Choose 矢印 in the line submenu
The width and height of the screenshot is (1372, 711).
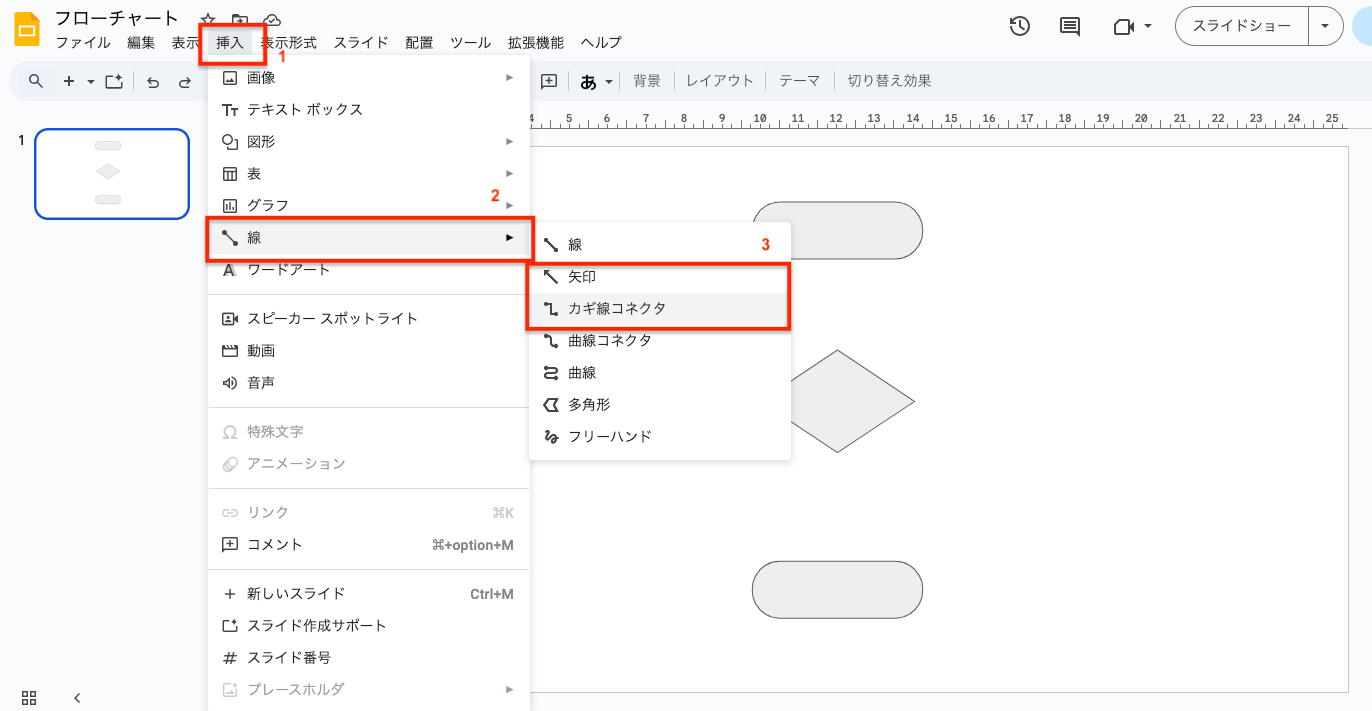pos(582,277)
